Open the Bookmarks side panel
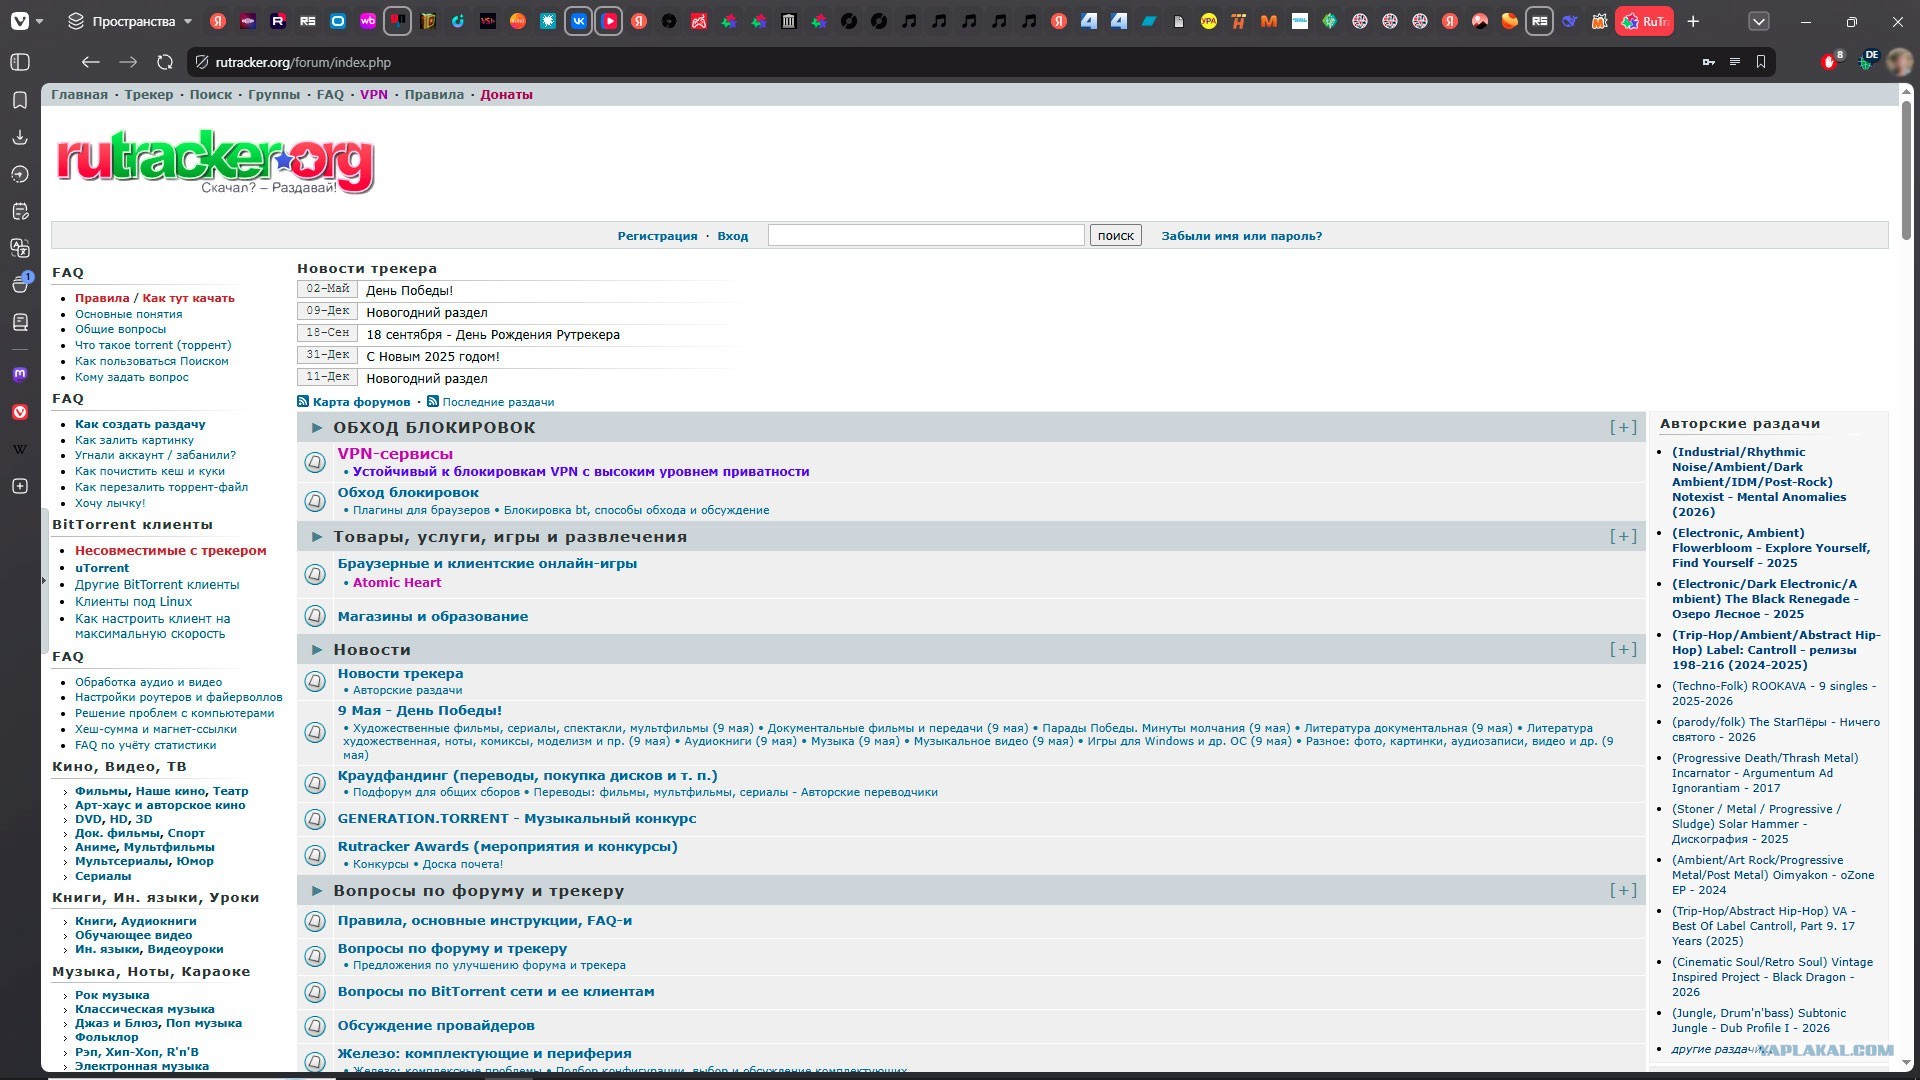1920x1080 pixels. coord(20,100)
